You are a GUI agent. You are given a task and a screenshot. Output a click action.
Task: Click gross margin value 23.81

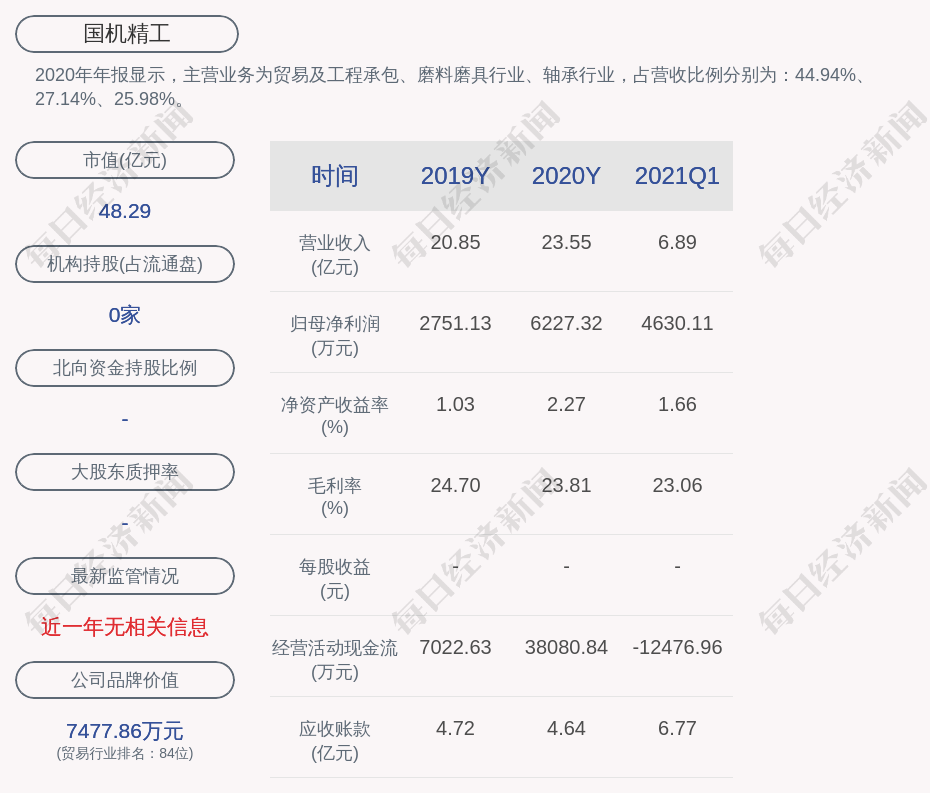tap(566, 485)
